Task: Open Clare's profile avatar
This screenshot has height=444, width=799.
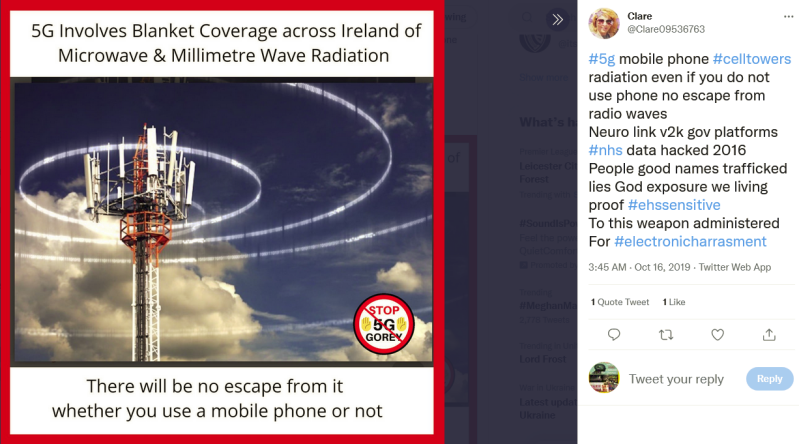Action: [x=604, y=23]
